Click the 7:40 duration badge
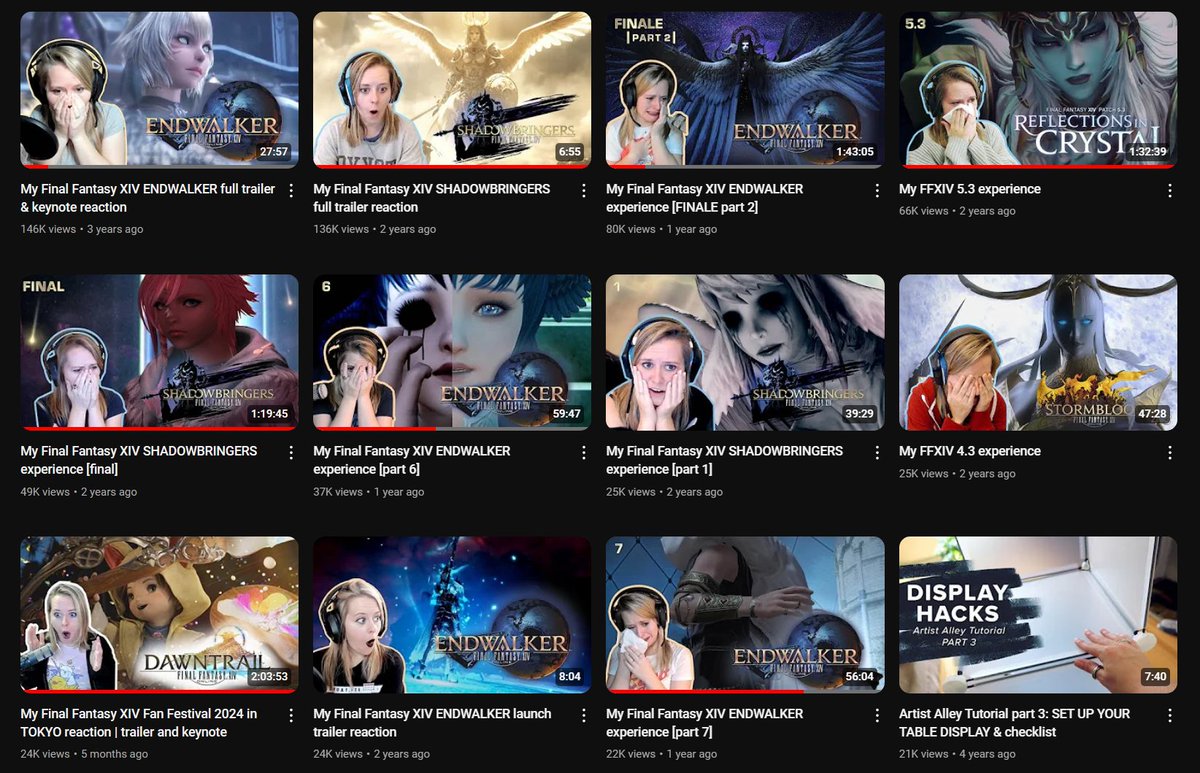 point(1155,677)
